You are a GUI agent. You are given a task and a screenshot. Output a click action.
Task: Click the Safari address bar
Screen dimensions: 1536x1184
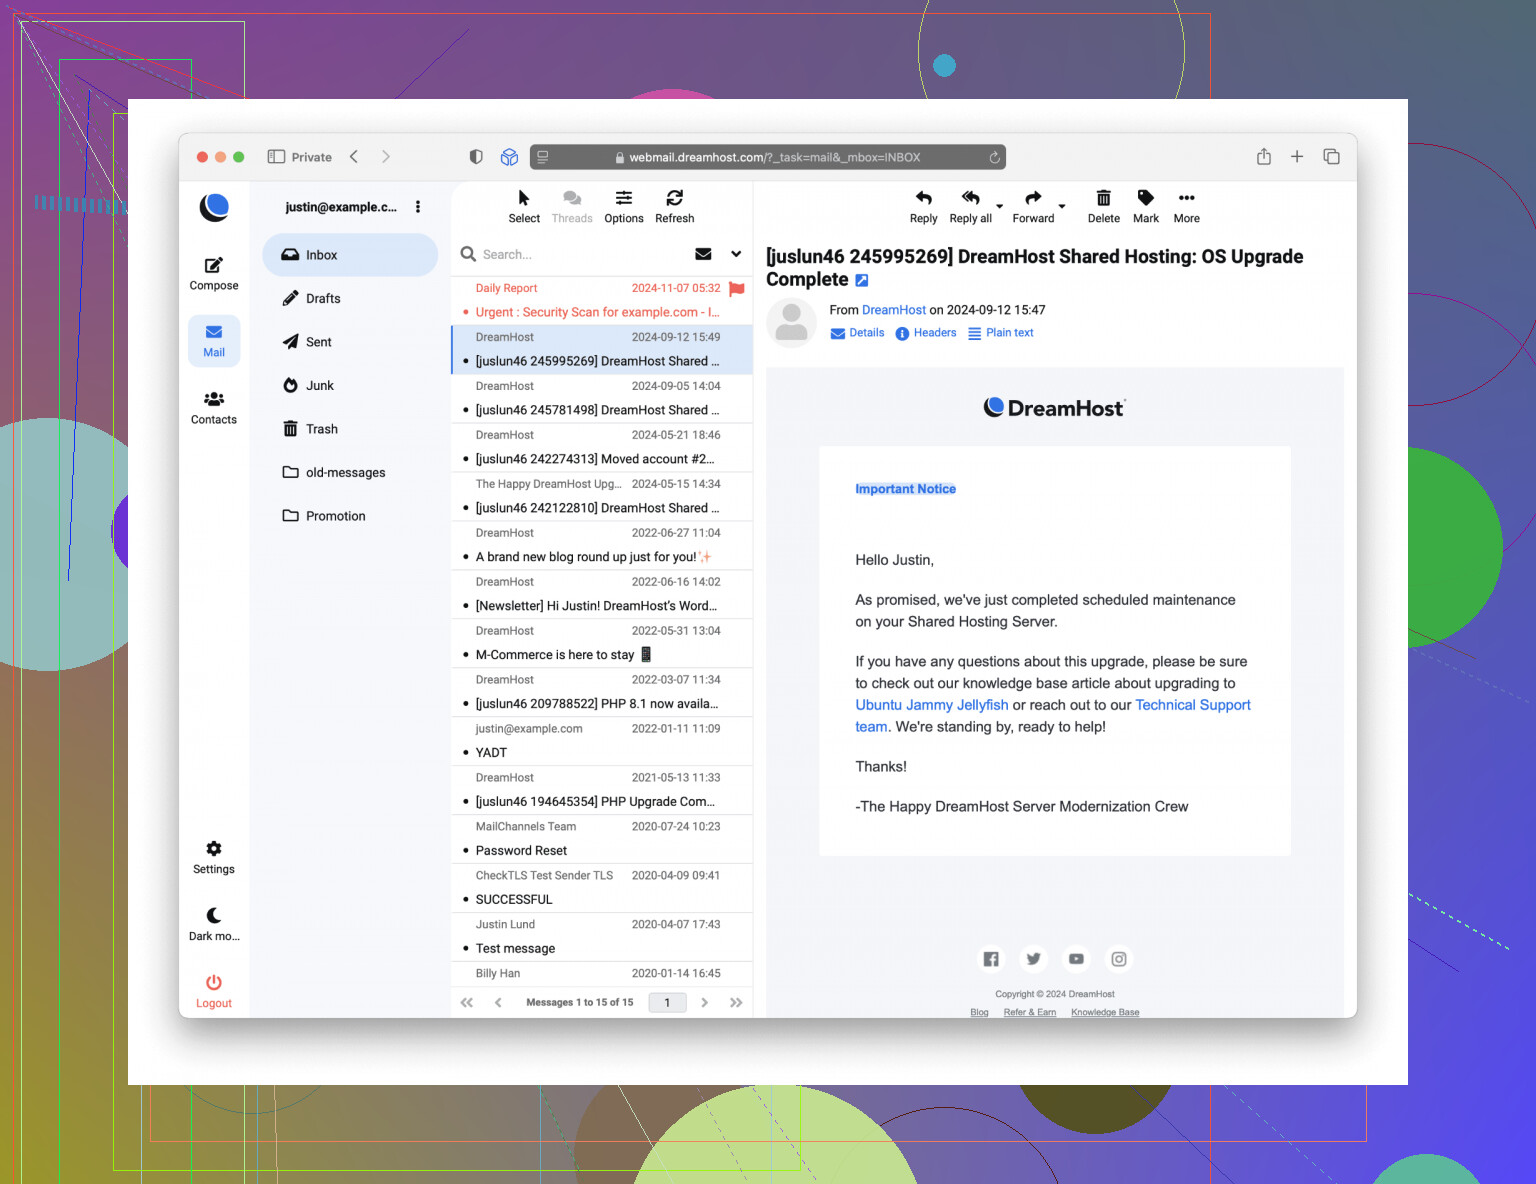[768, 157]
